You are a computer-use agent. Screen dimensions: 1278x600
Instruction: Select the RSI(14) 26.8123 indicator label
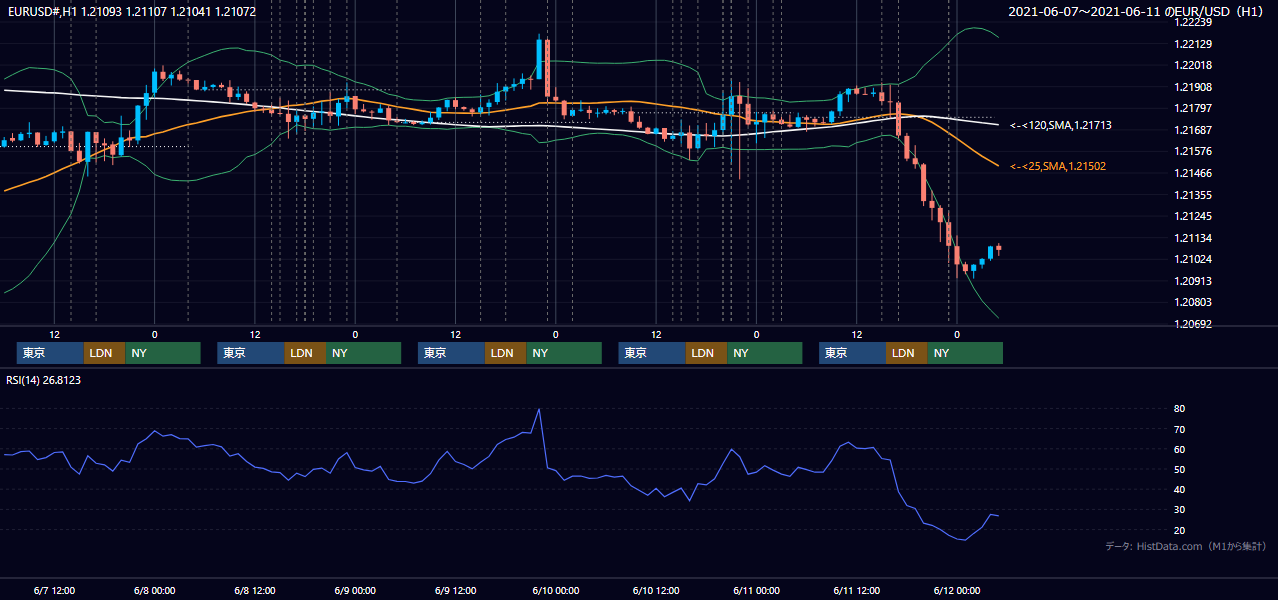point(44,380)
